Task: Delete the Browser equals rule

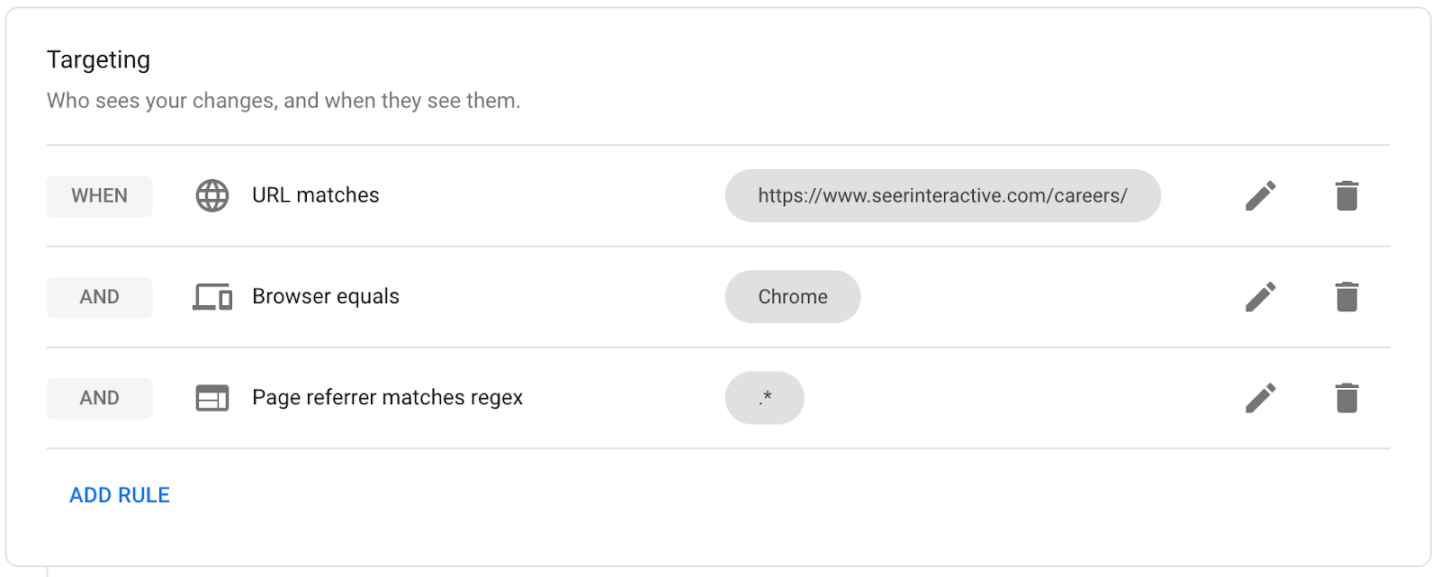Action: 1347,297
